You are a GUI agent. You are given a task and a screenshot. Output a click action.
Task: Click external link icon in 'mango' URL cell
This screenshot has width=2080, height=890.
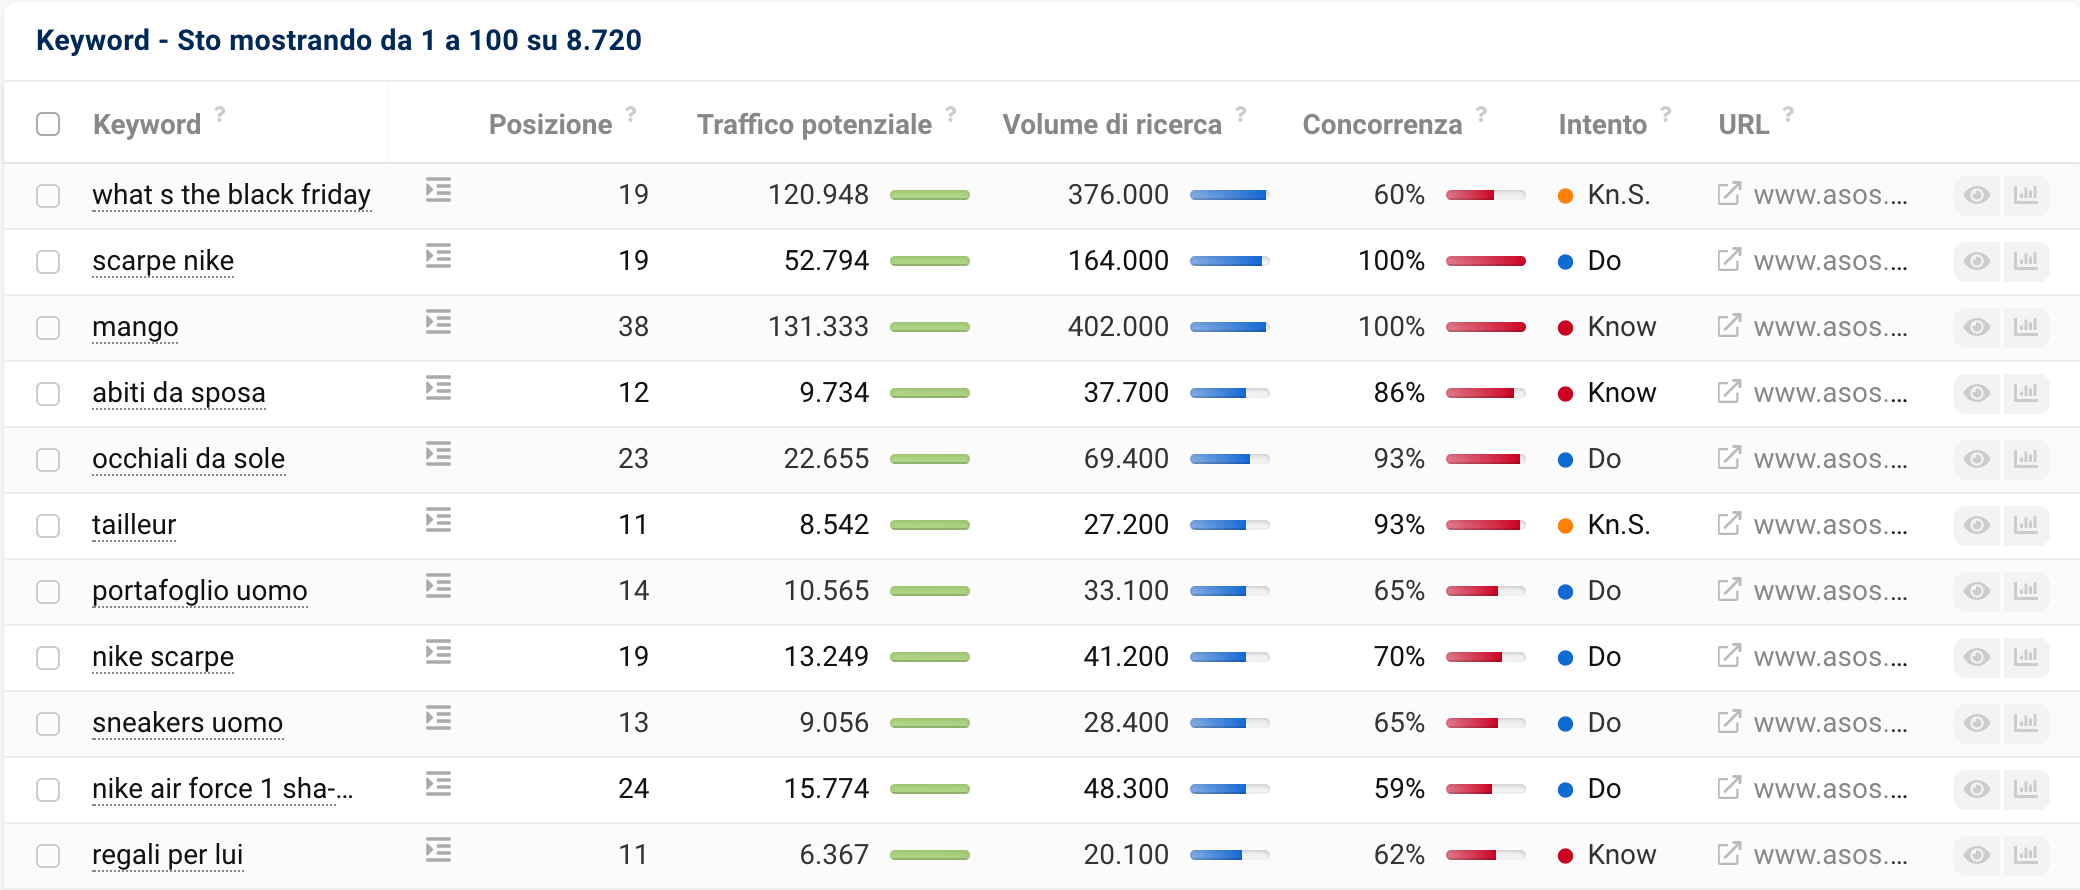click(1729, 326)
